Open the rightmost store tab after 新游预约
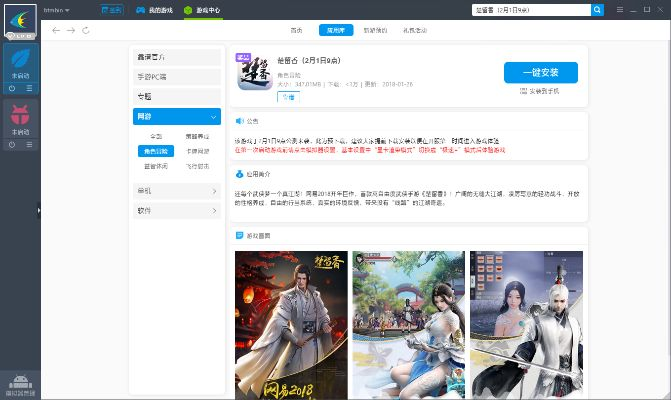The image size is (671, 400). pos(415,30)
